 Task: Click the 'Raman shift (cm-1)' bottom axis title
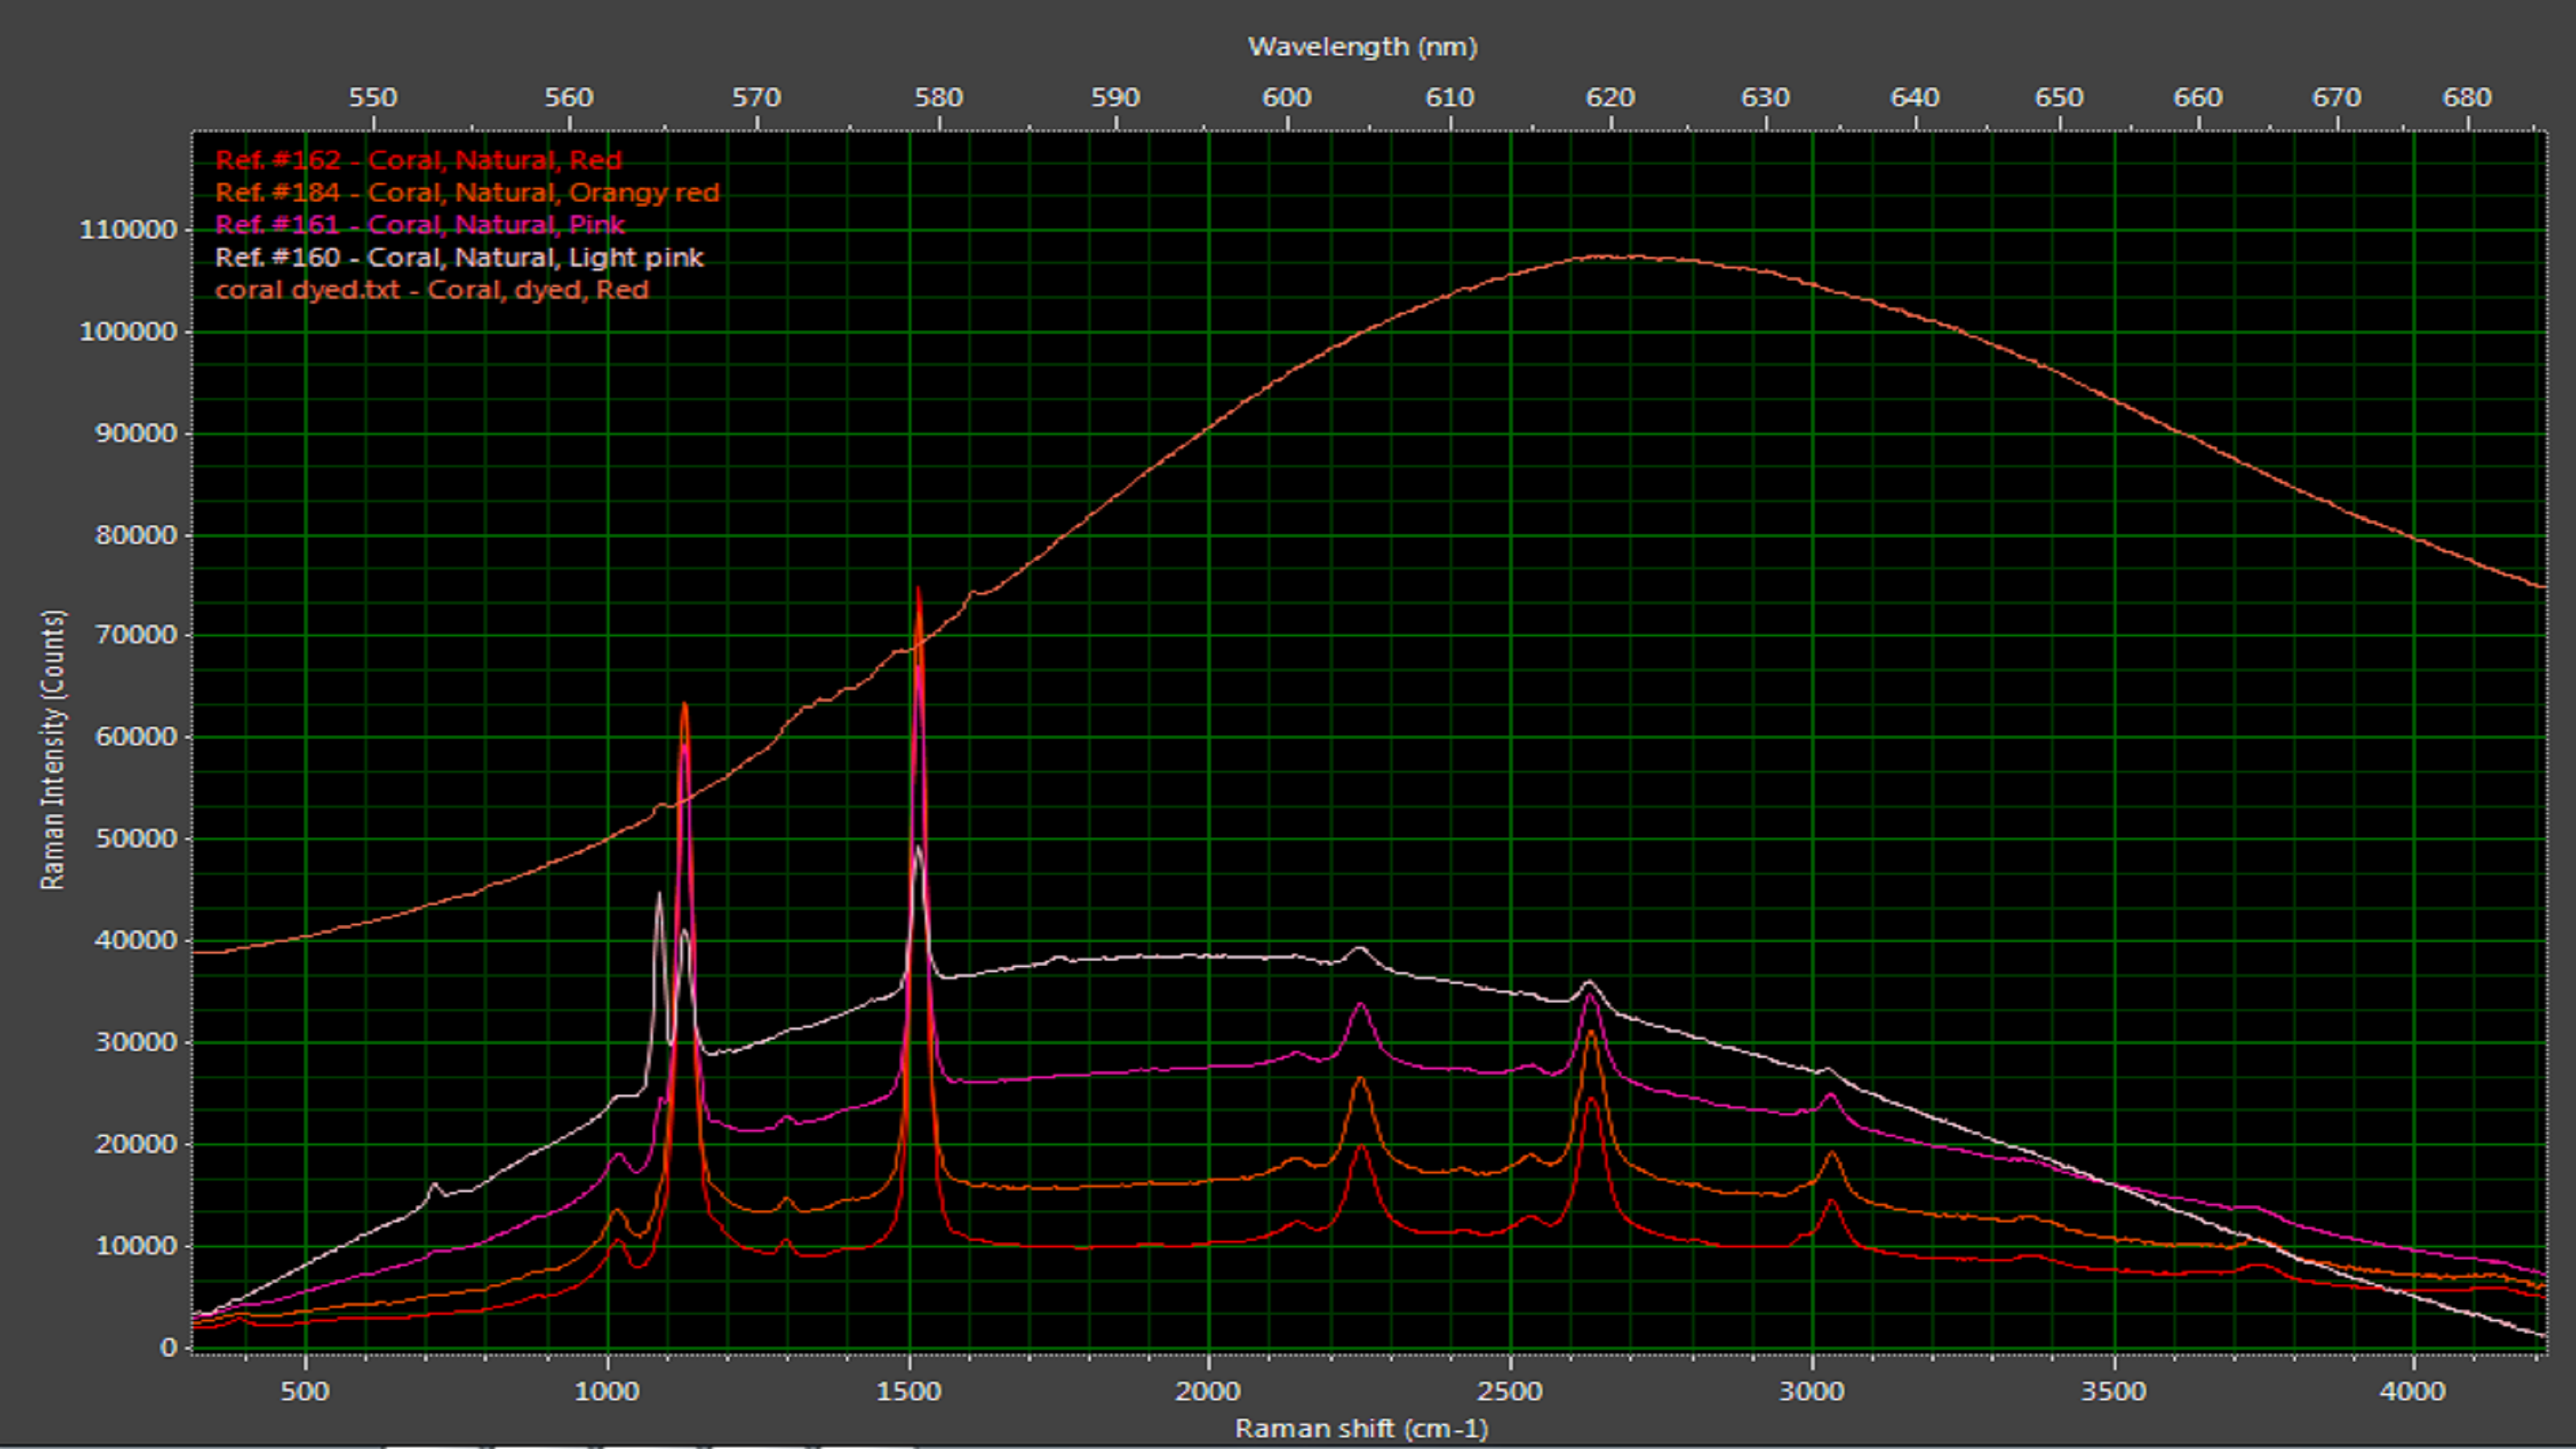coord(1361,1428)
